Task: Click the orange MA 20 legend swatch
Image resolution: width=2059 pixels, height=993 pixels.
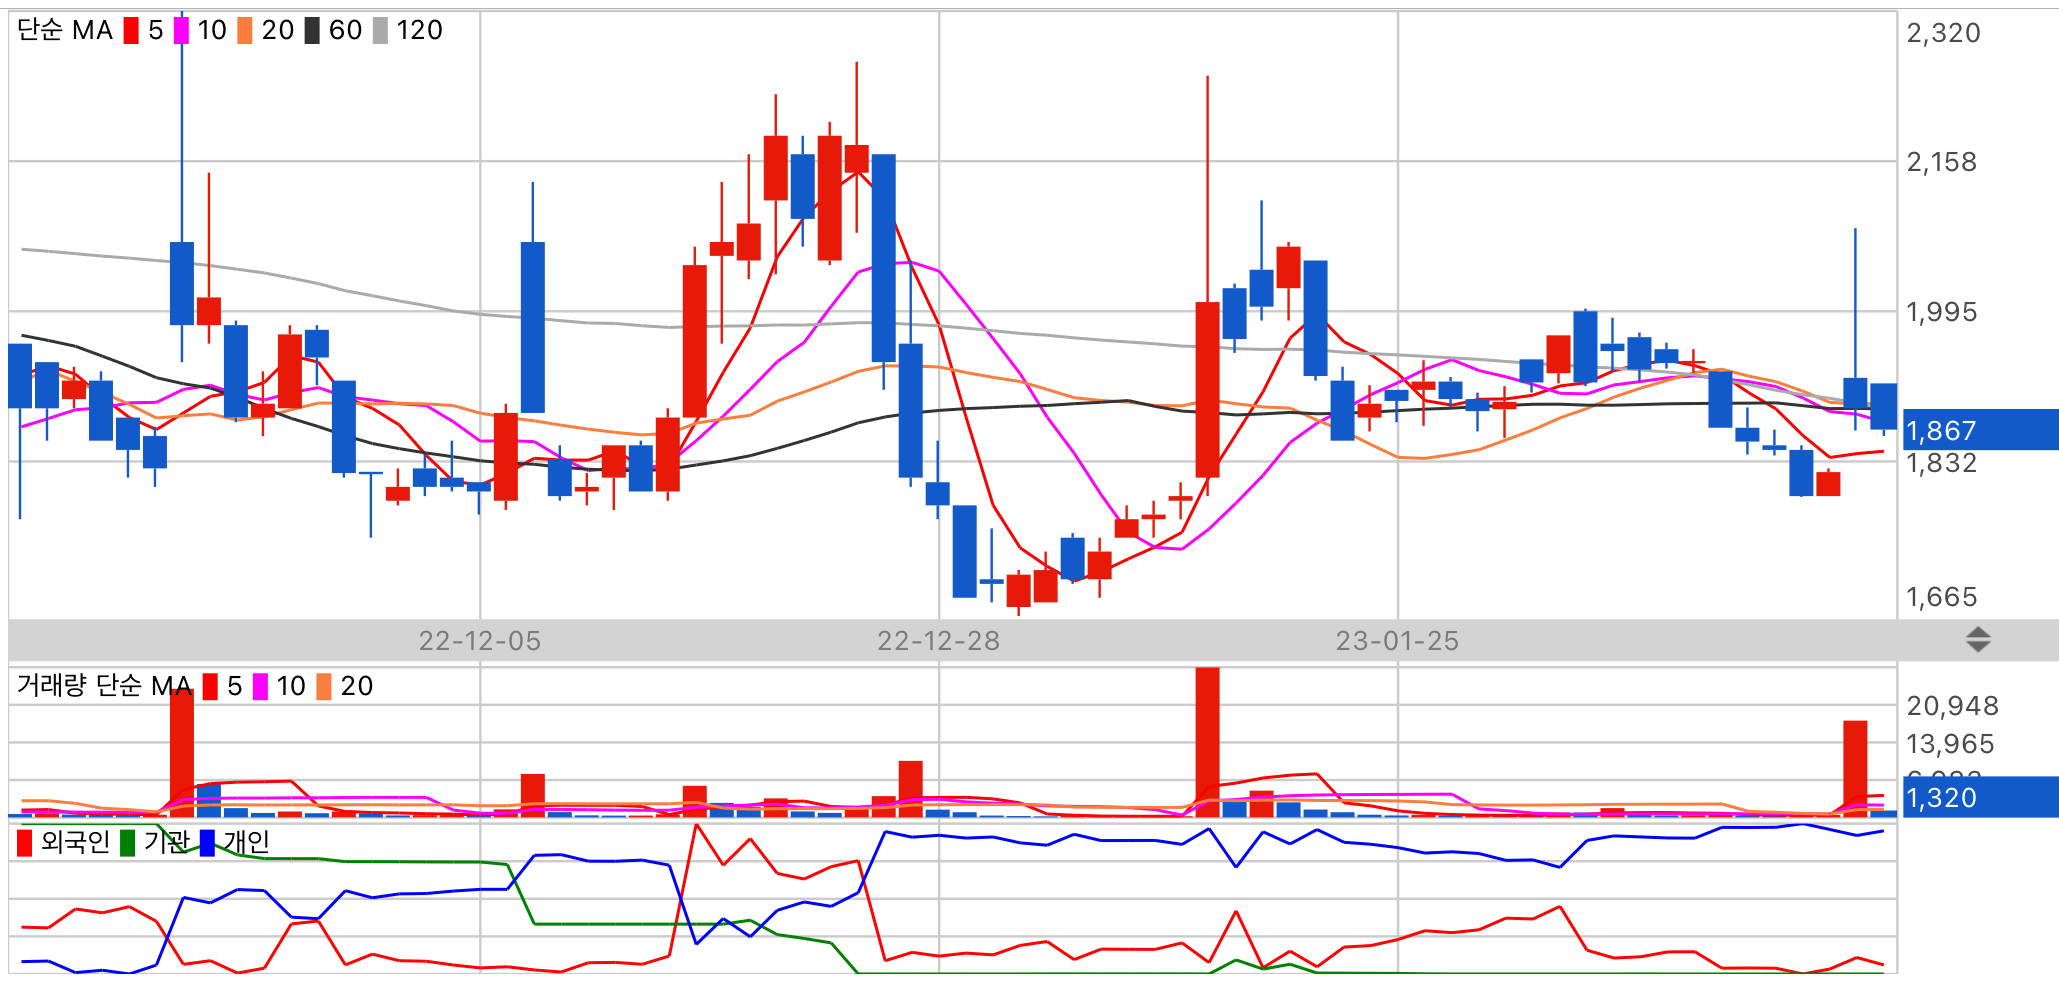Action: pos(245,31)
